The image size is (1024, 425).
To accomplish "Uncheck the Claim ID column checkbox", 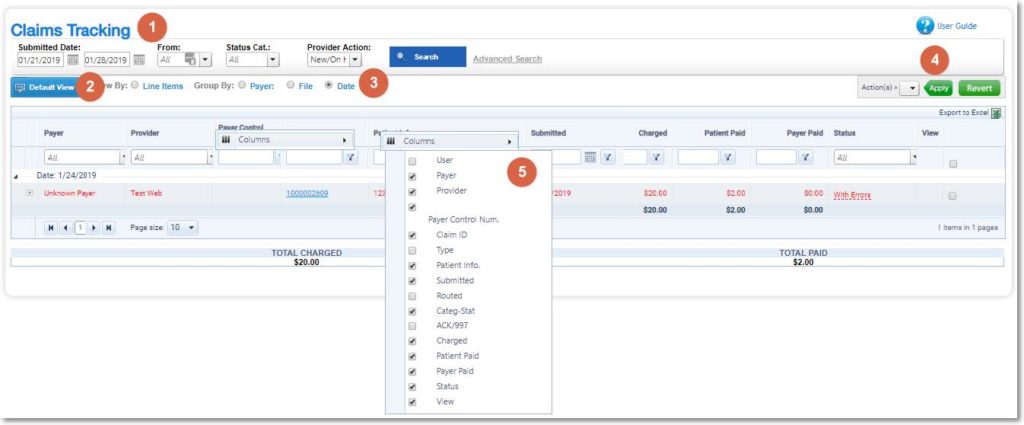I will click(x=412, y=235).
